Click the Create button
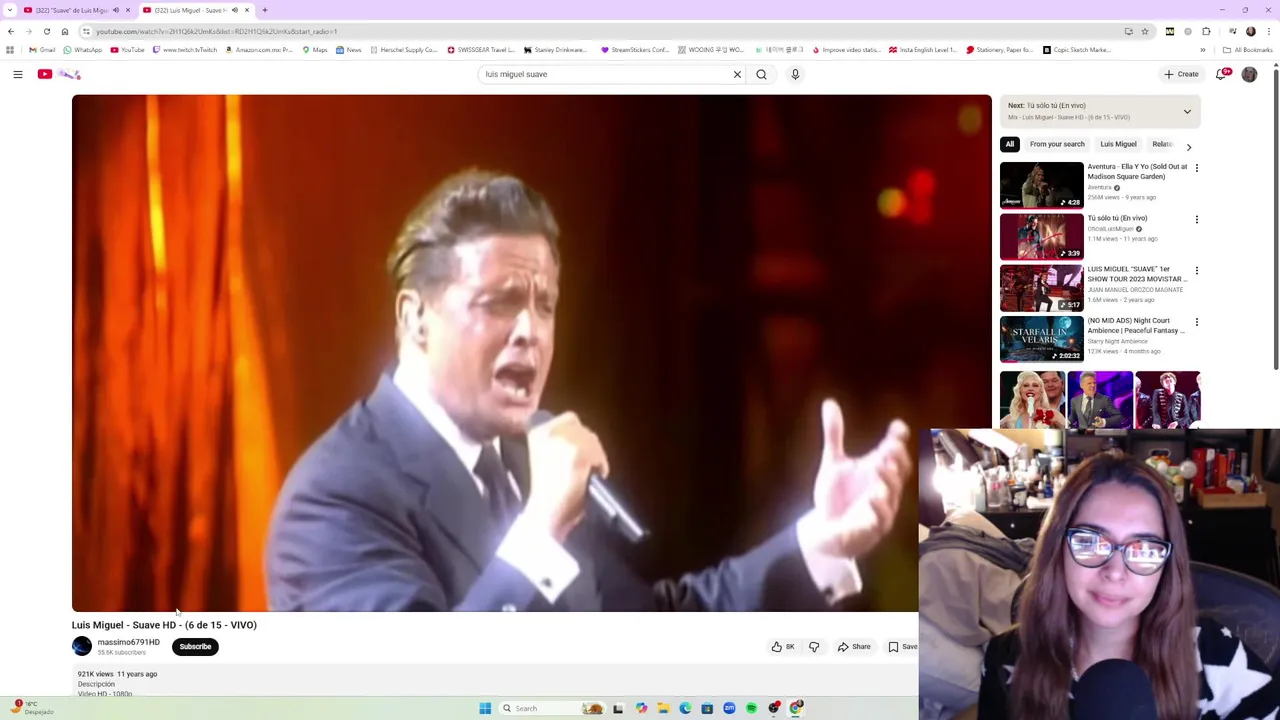Screen dimensions: 1280x720 1181,74
